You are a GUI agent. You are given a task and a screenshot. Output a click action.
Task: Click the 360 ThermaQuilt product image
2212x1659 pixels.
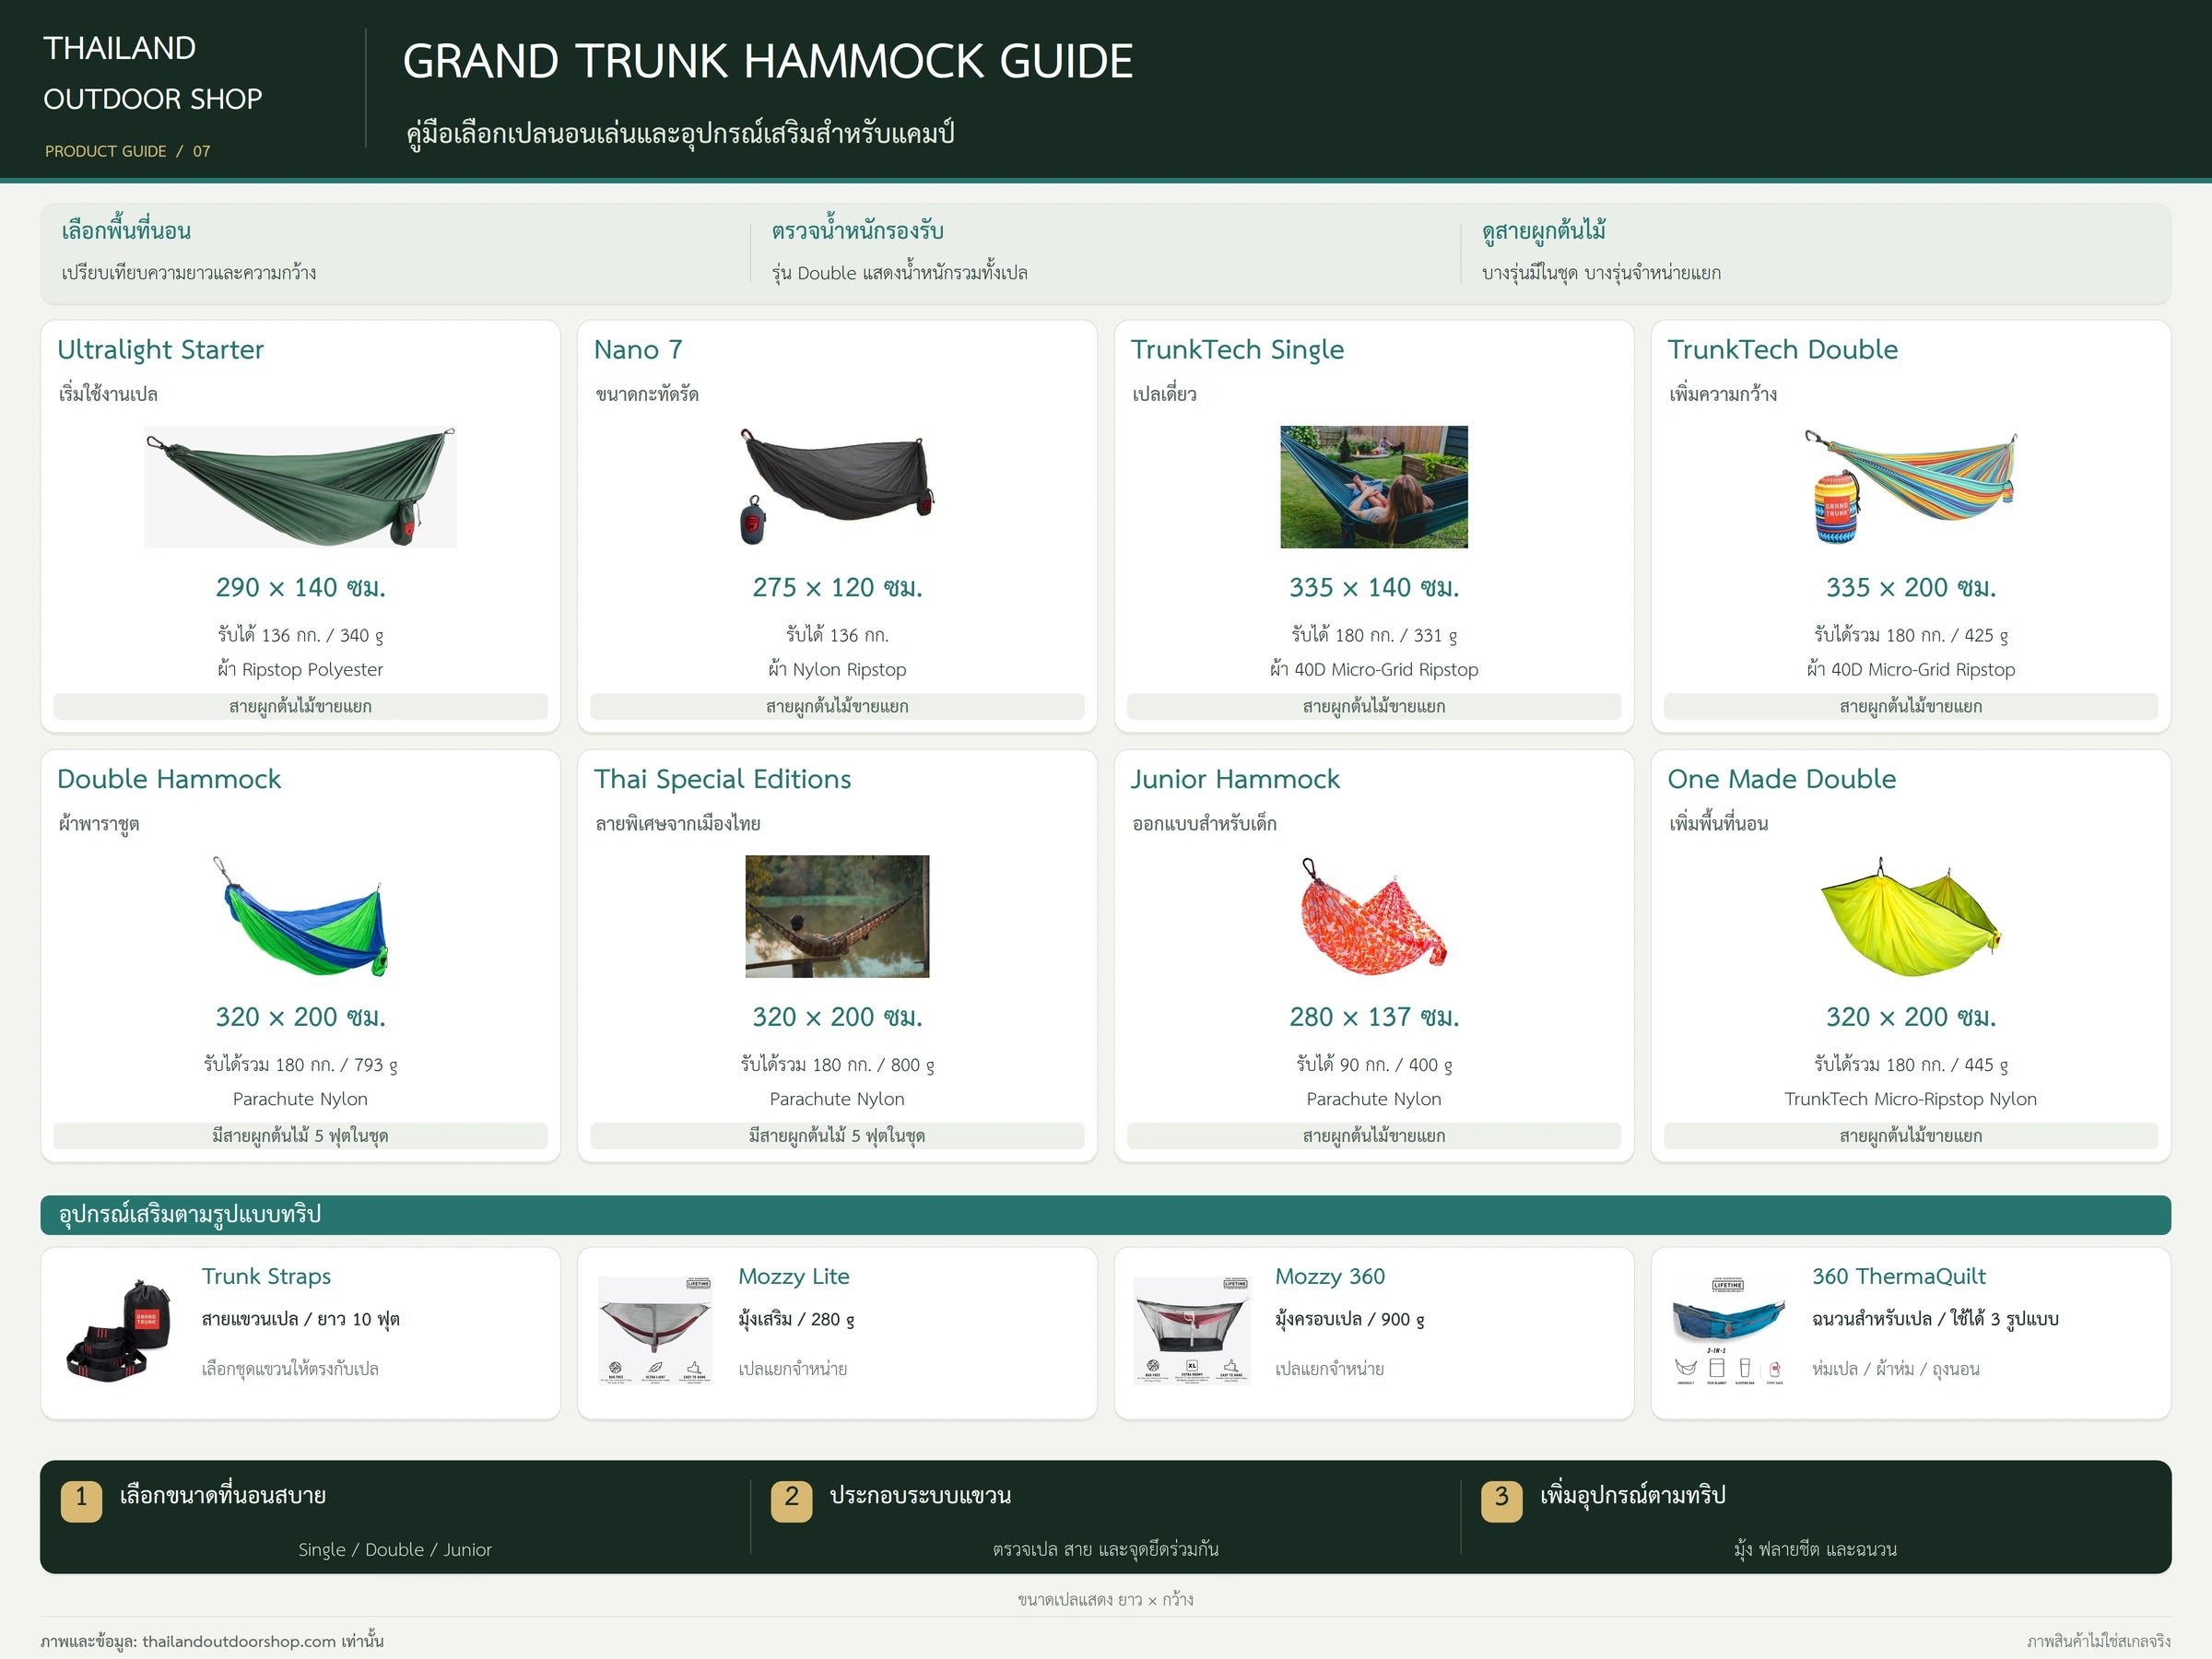click(x=1729, y=1331)
